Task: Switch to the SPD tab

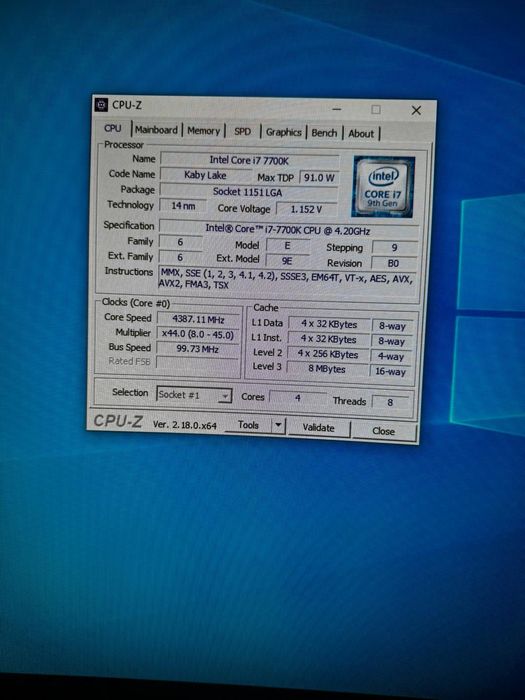Action: click(242, 132)
